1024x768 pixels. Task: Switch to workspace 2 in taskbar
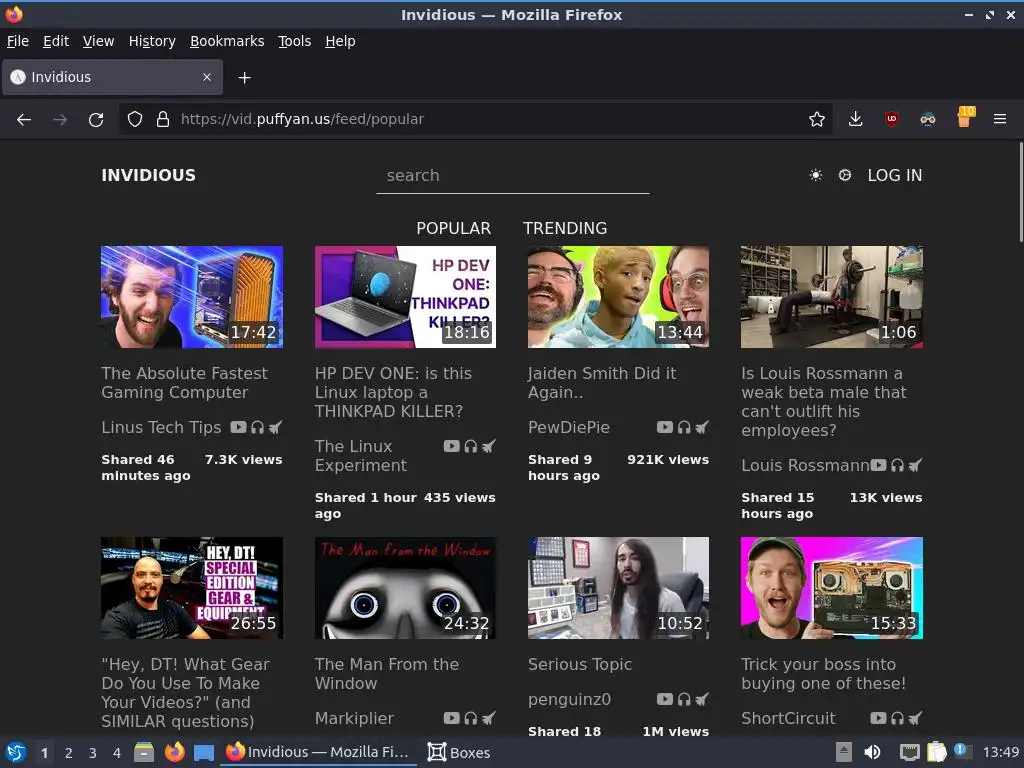[69, 753]
